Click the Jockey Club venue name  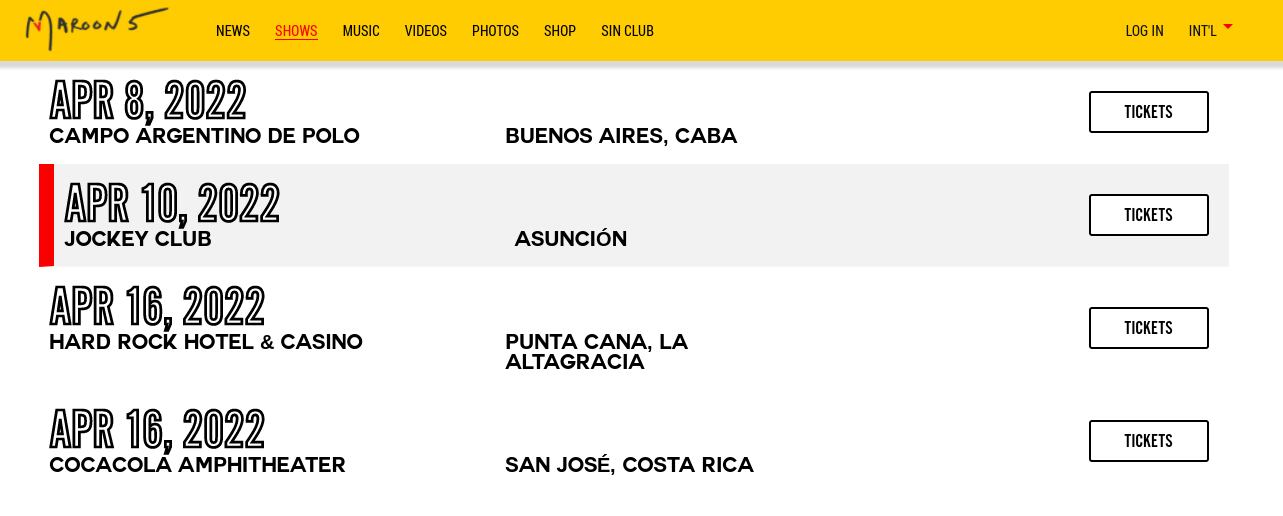138,239
